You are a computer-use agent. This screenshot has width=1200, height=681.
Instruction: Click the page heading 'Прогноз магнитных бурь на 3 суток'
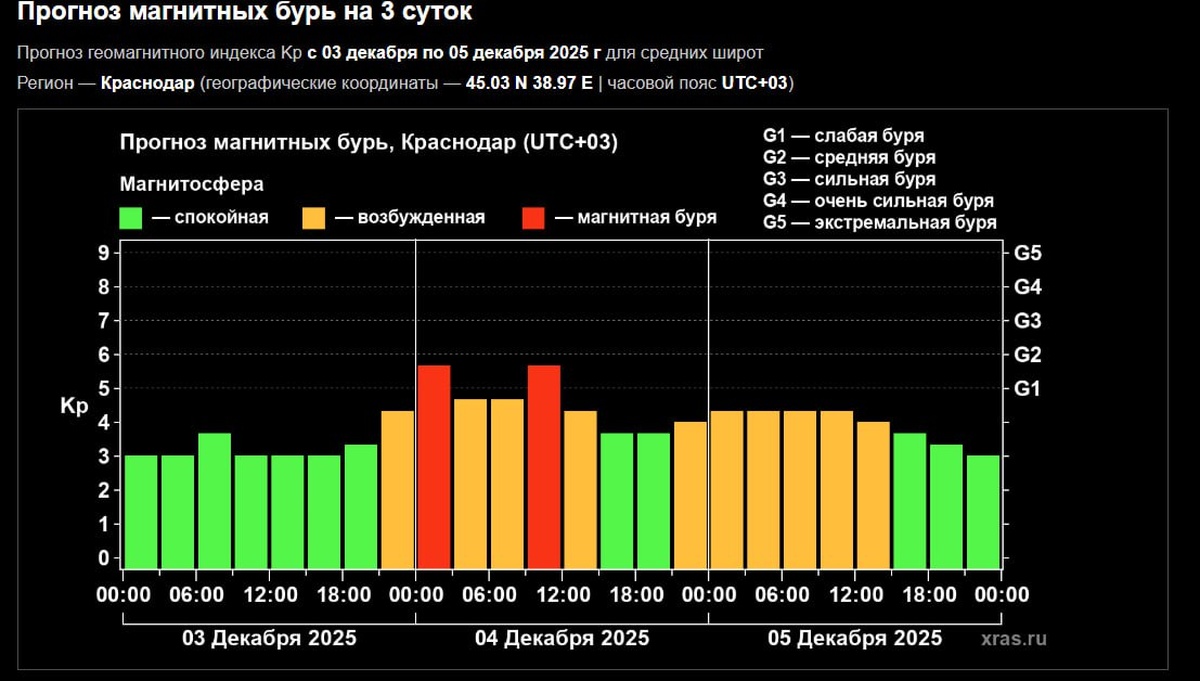point(246,14)
